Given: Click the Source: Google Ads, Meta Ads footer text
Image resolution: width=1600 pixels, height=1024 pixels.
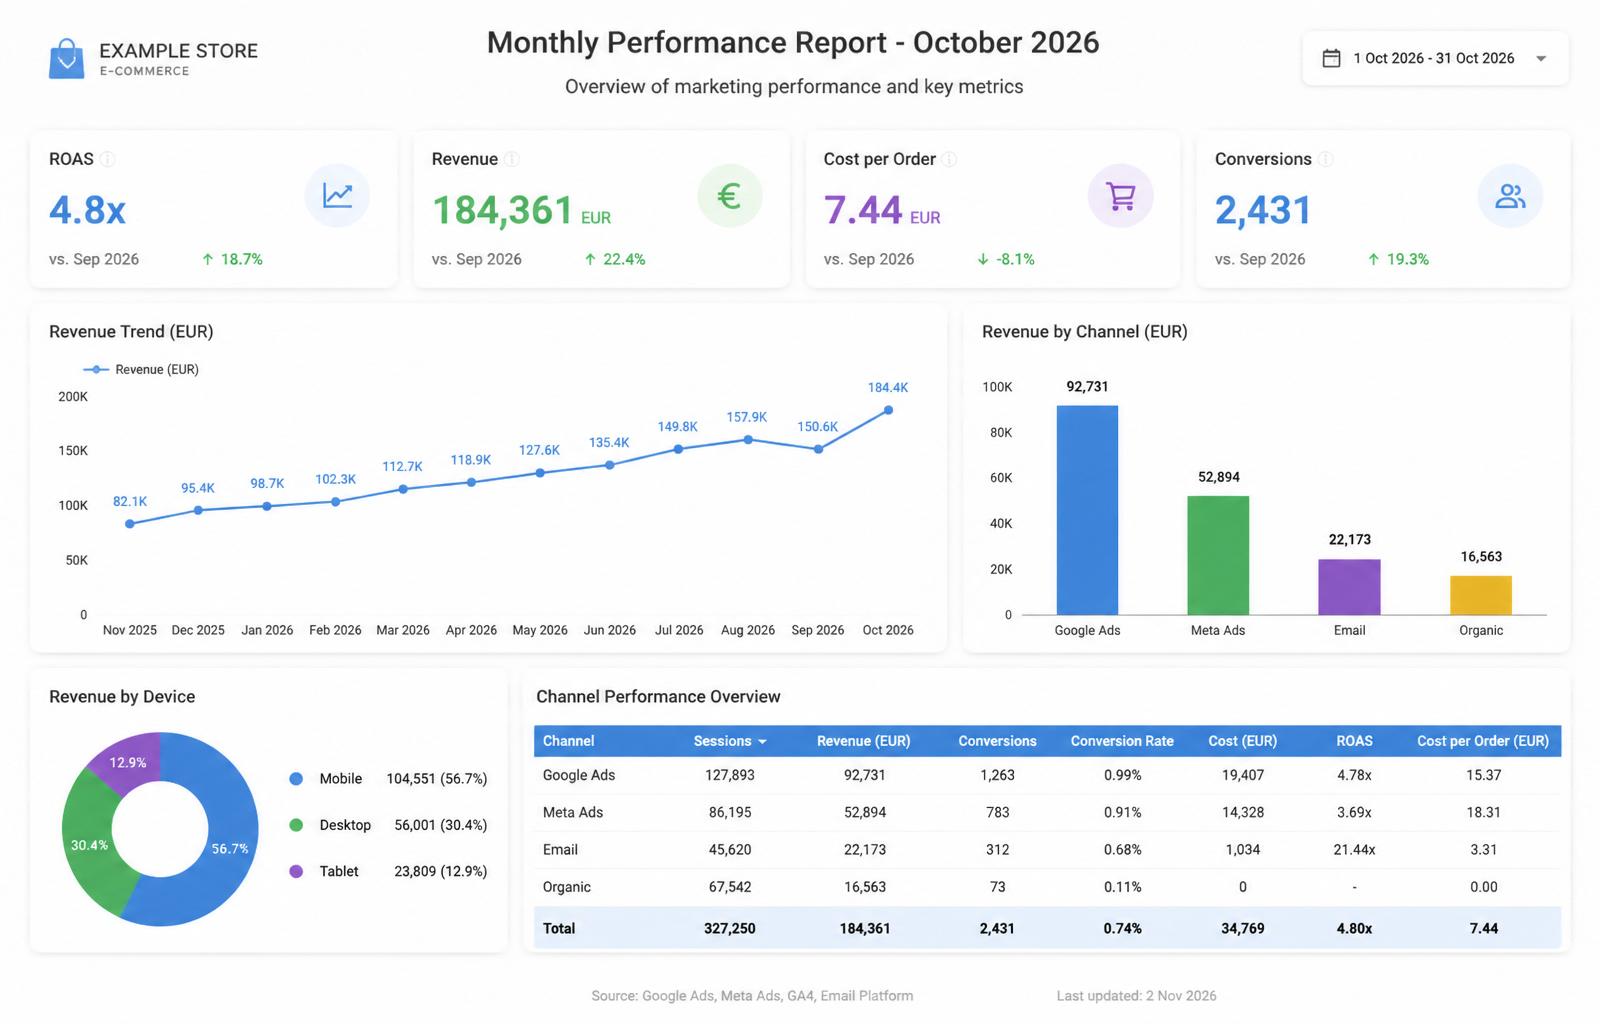Looking at the screenshot, I should (x=752, y=996).
